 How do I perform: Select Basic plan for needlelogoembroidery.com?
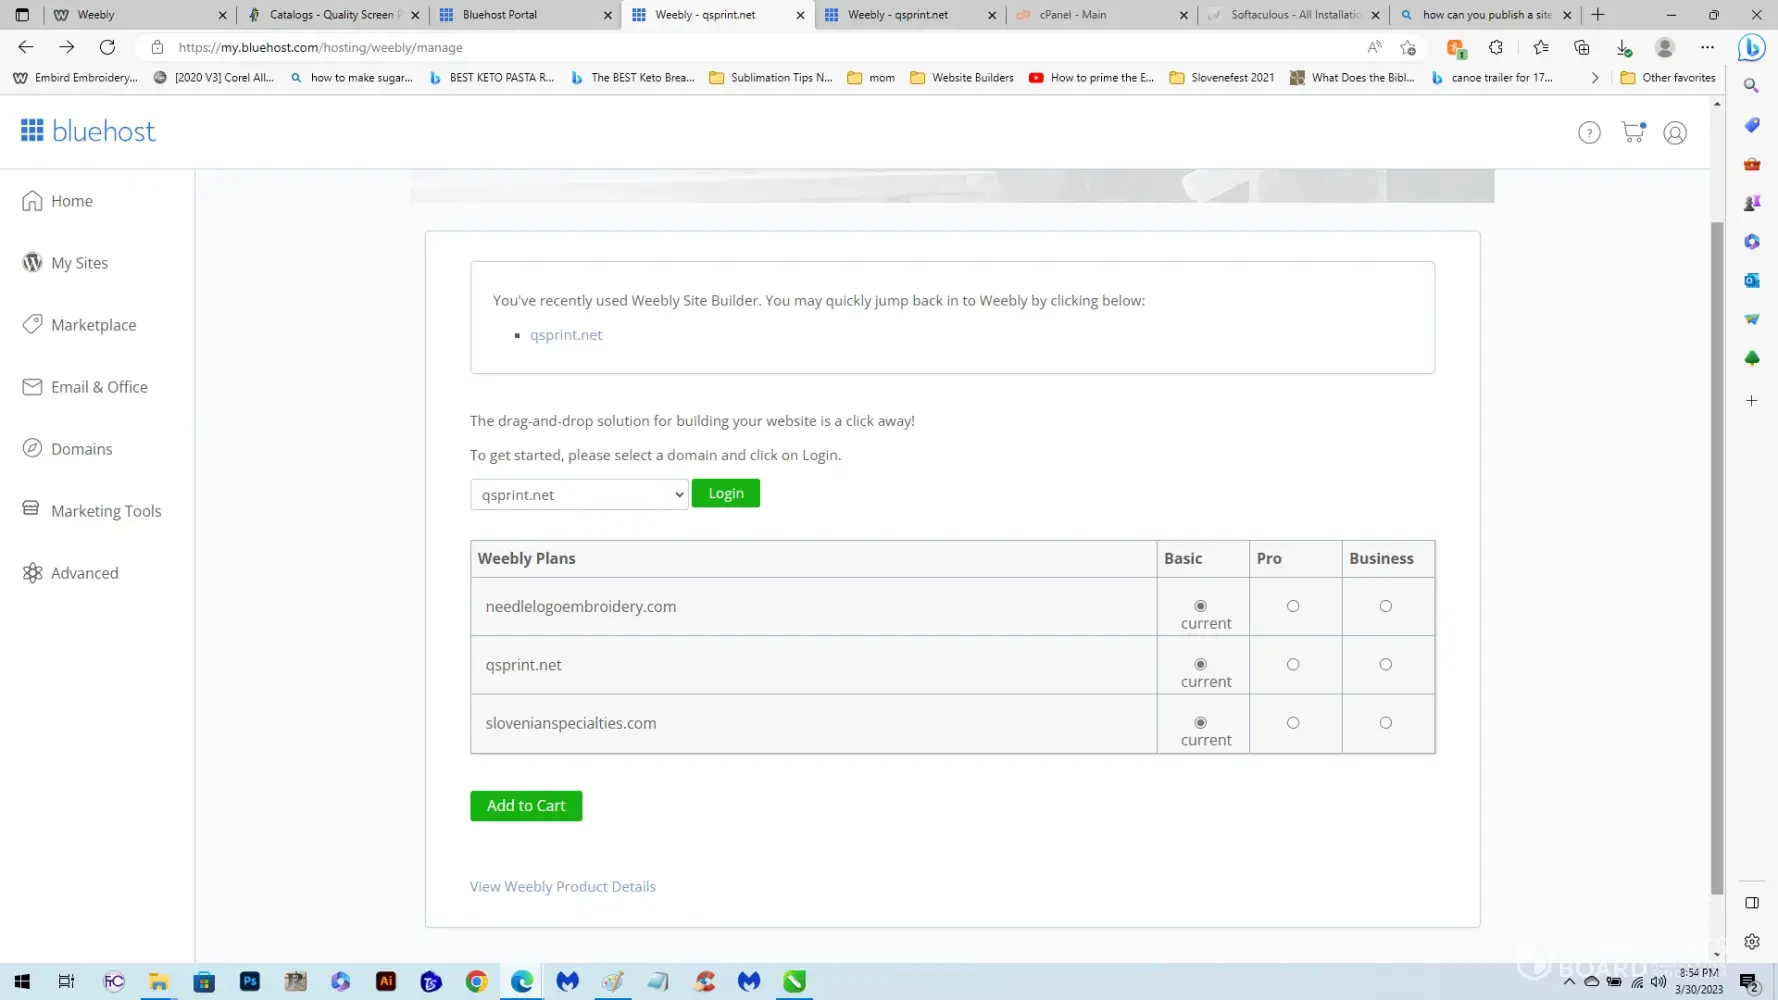pos(1200,606)
